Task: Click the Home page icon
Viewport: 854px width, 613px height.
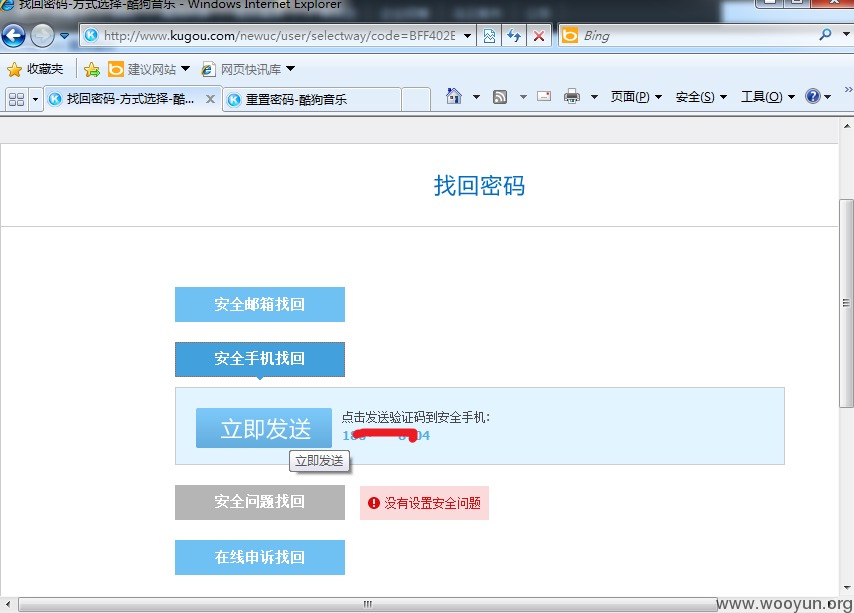Action: [x=453, y=96]
